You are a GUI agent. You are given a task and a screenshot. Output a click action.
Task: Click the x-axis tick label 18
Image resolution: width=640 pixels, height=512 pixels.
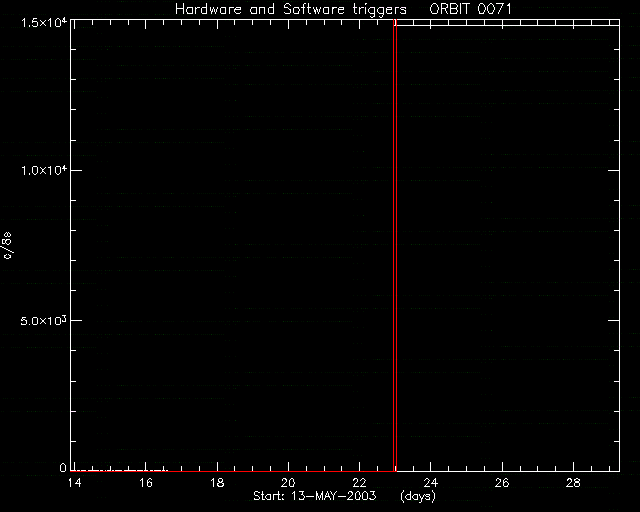click(217, 483)
